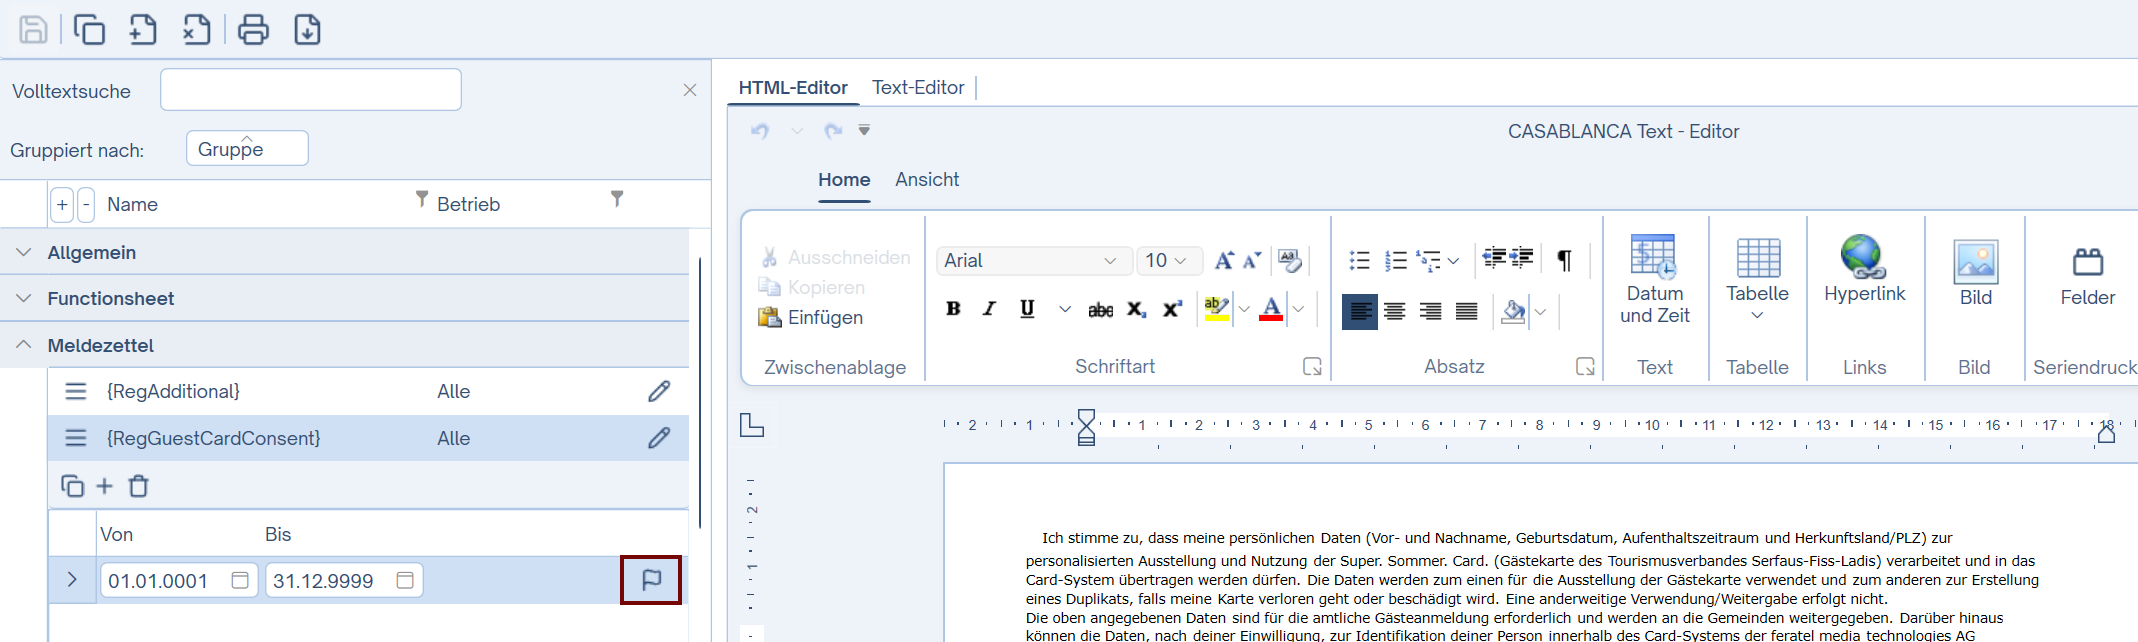Click the save disk icon in top toolbar

(33, 30)
